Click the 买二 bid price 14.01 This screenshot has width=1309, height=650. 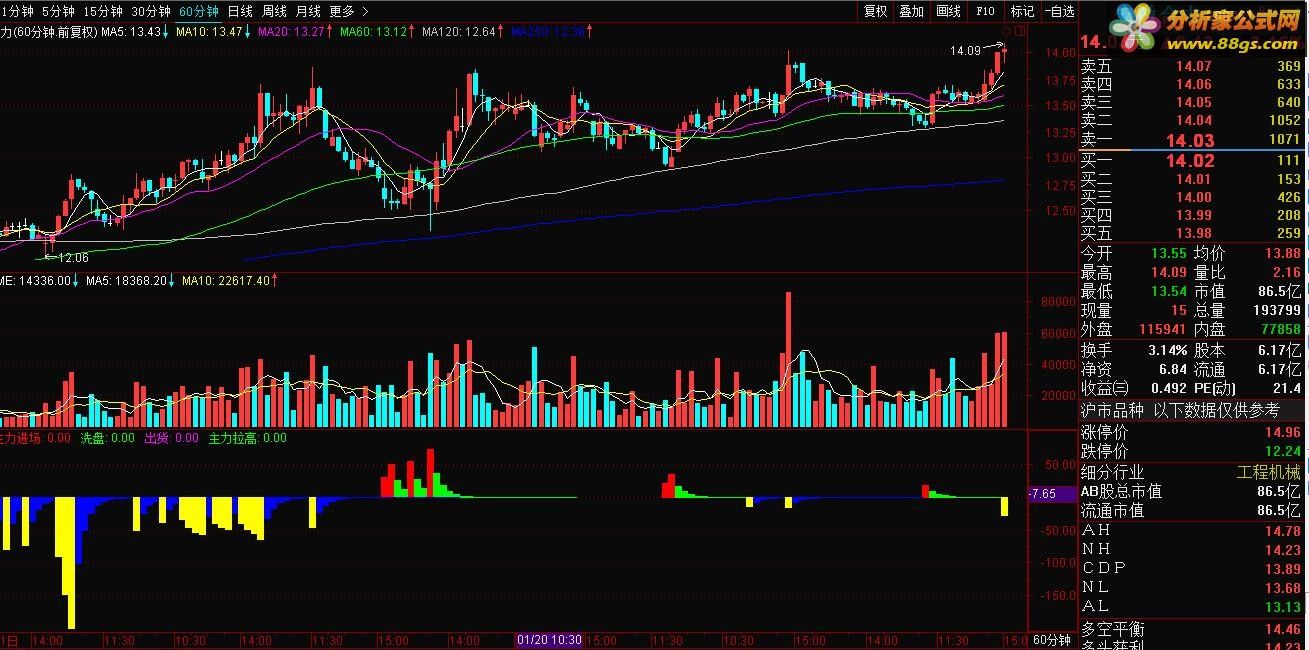pos(1193,179)
